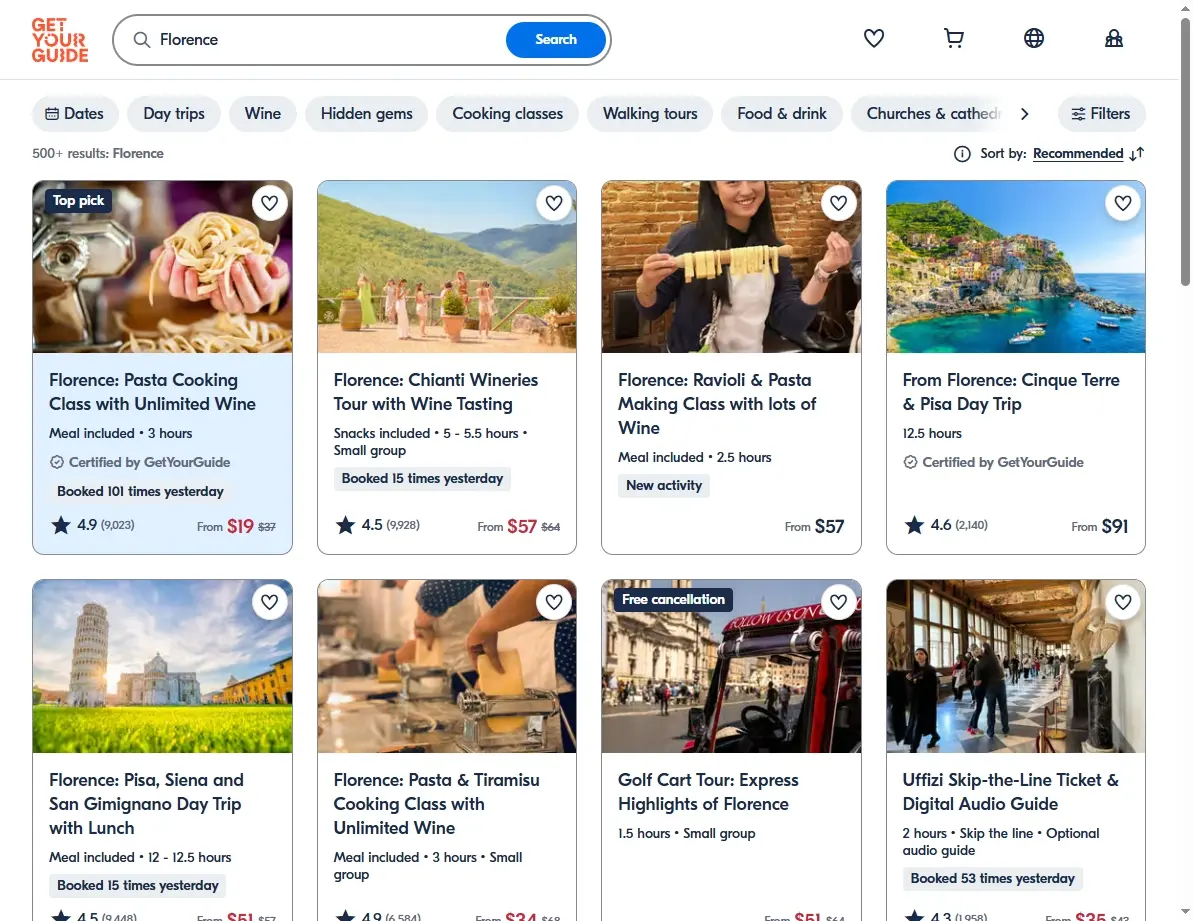Save Pisa, Siena and San Gimignano trip to wishlist
The height and width of the screenshot is (921, 1193).
(x=269, y=602)
